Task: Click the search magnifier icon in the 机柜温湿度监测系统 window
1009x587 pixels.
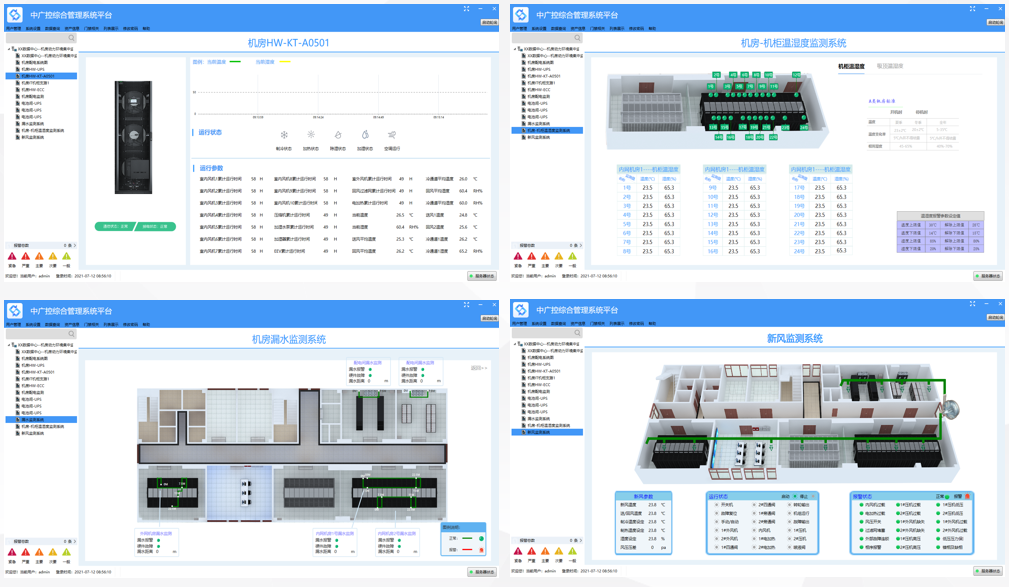Action: point(577,38)
